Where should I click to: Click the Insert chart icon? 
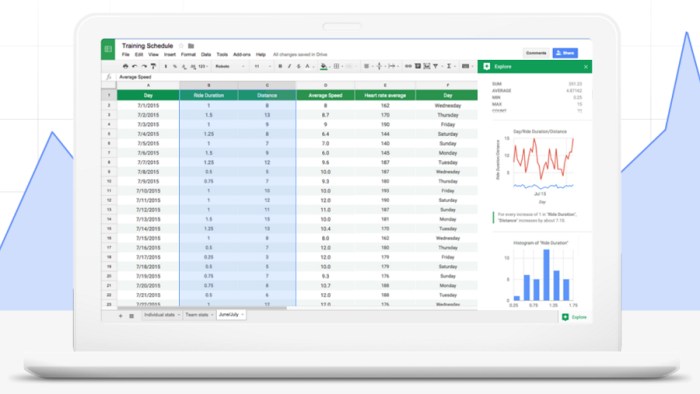click(427, 66)
